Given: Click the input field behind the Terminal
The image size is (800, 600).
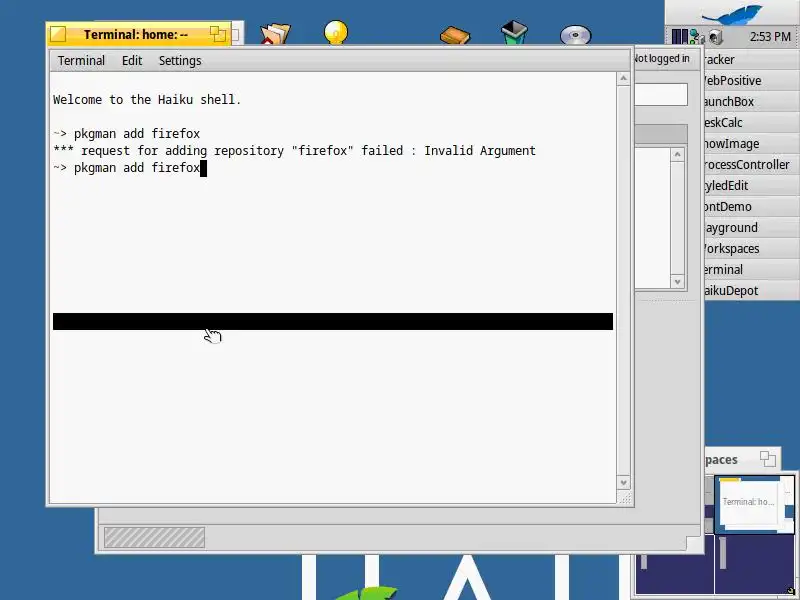Looking at the screenshot, I should [661, 94].
